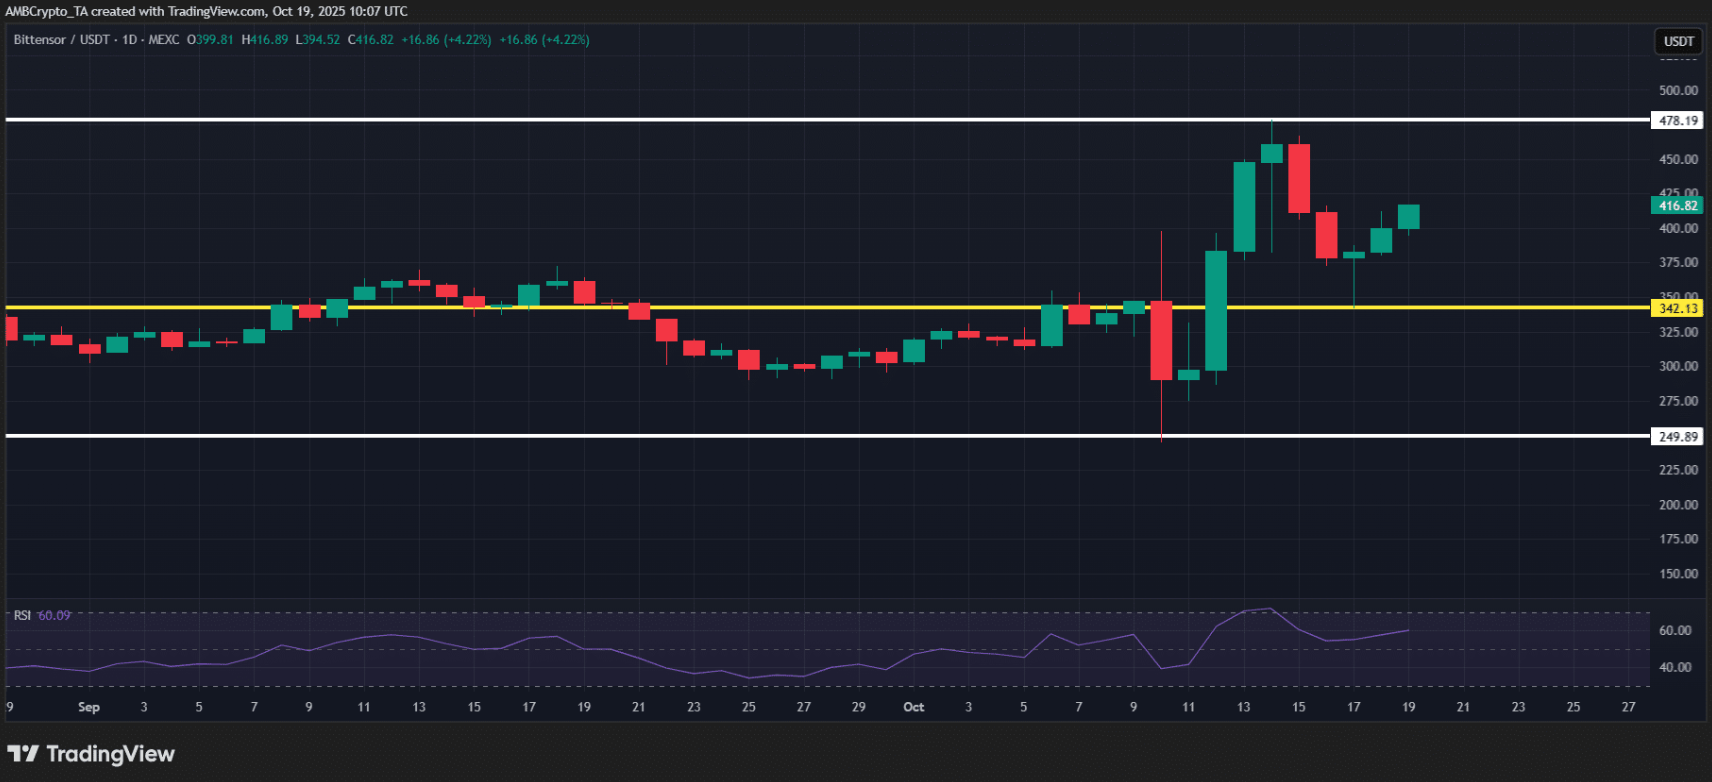Click the TradingView logo icon

pyautogui.click(x=23, y=754)
